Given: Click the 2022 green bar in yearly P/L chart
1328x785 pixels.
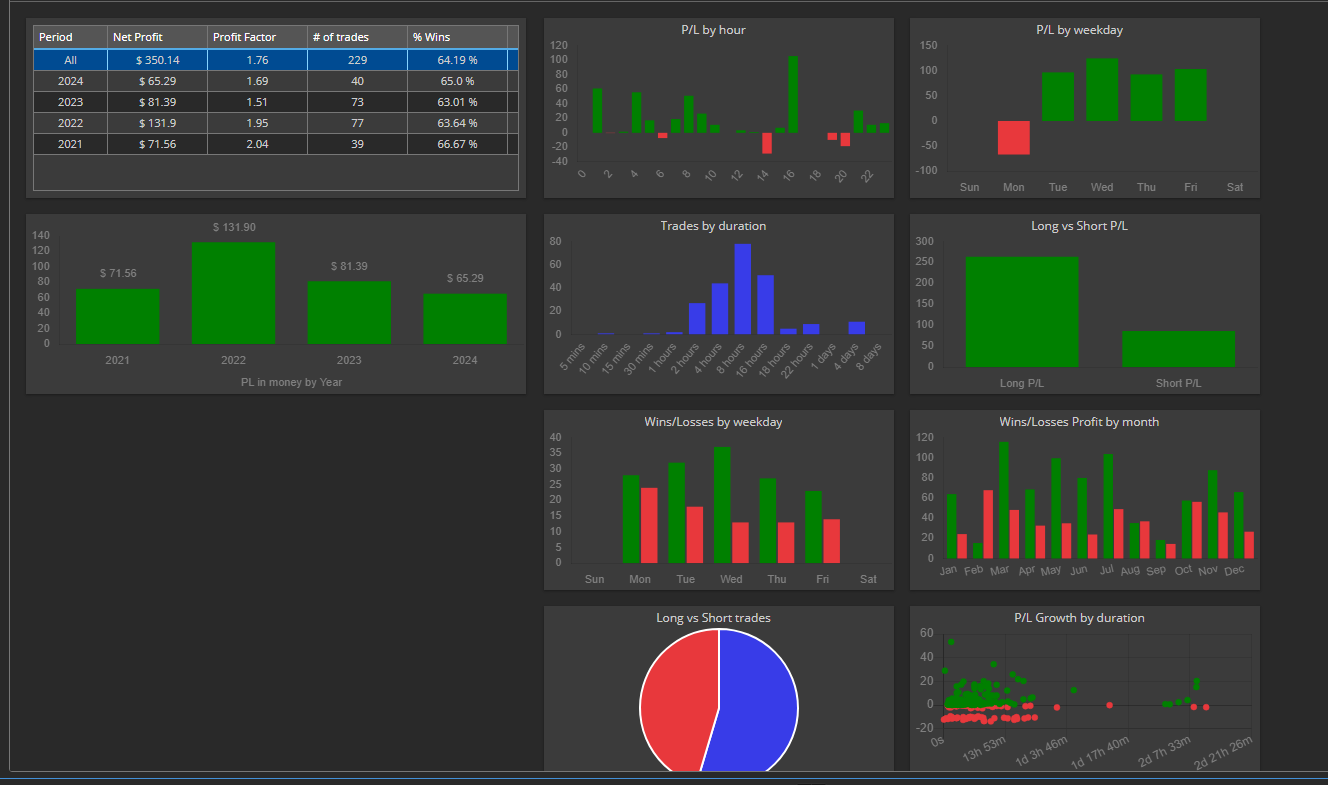Looking at the screenshot, I should pos(233,293).
